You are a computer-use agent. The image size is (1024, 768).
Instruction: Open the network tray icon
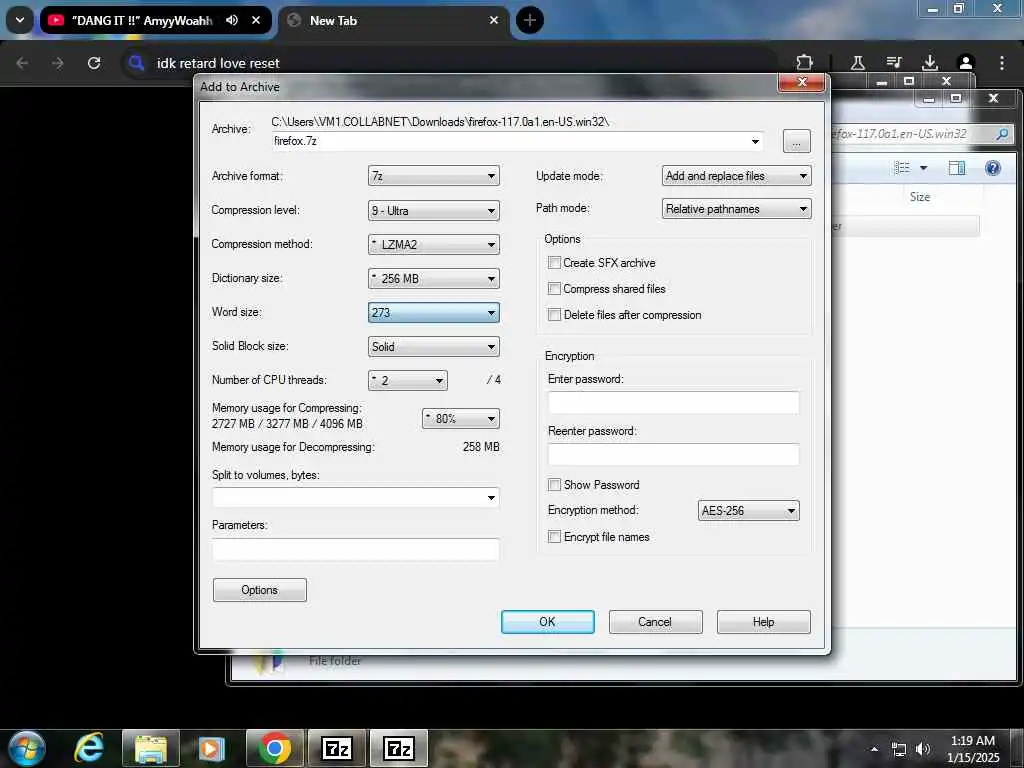[899, 750]
